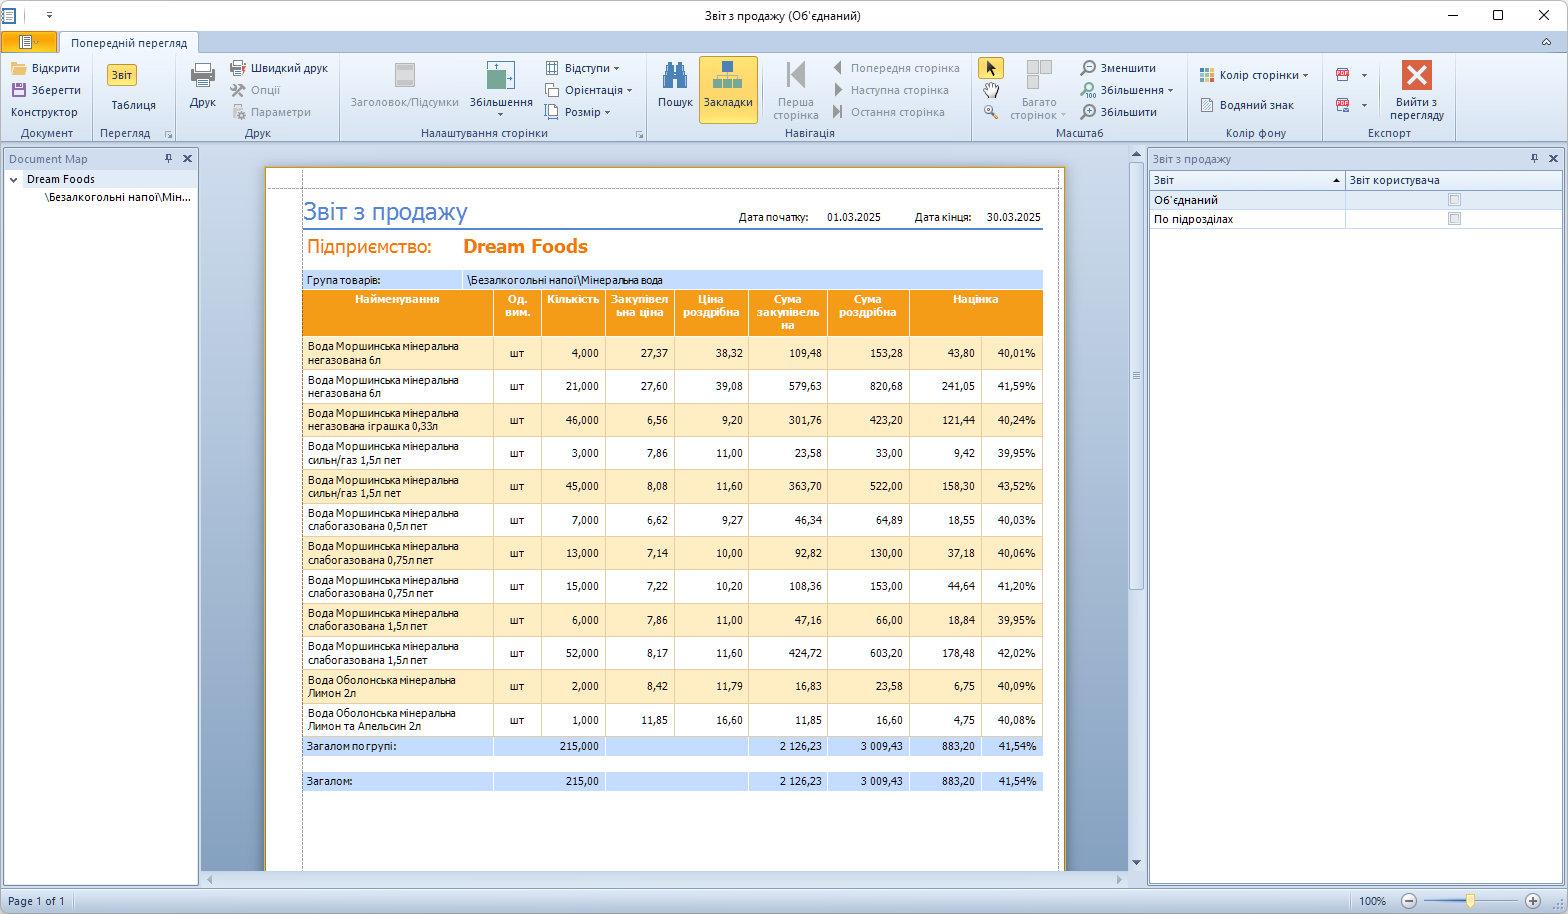This screenshot has width=1568, height=914.
Task: Click Зменшити zoom out icon
Action: [x=1088, y=68]
